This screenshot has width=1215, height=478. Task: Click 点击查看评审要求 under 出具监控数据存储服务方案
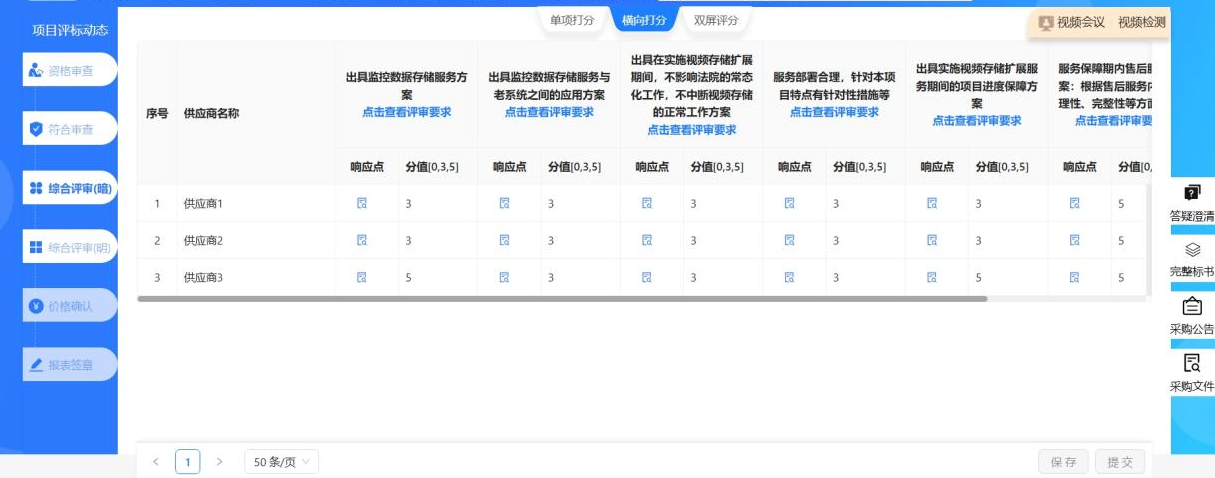[x=406, y=112]
